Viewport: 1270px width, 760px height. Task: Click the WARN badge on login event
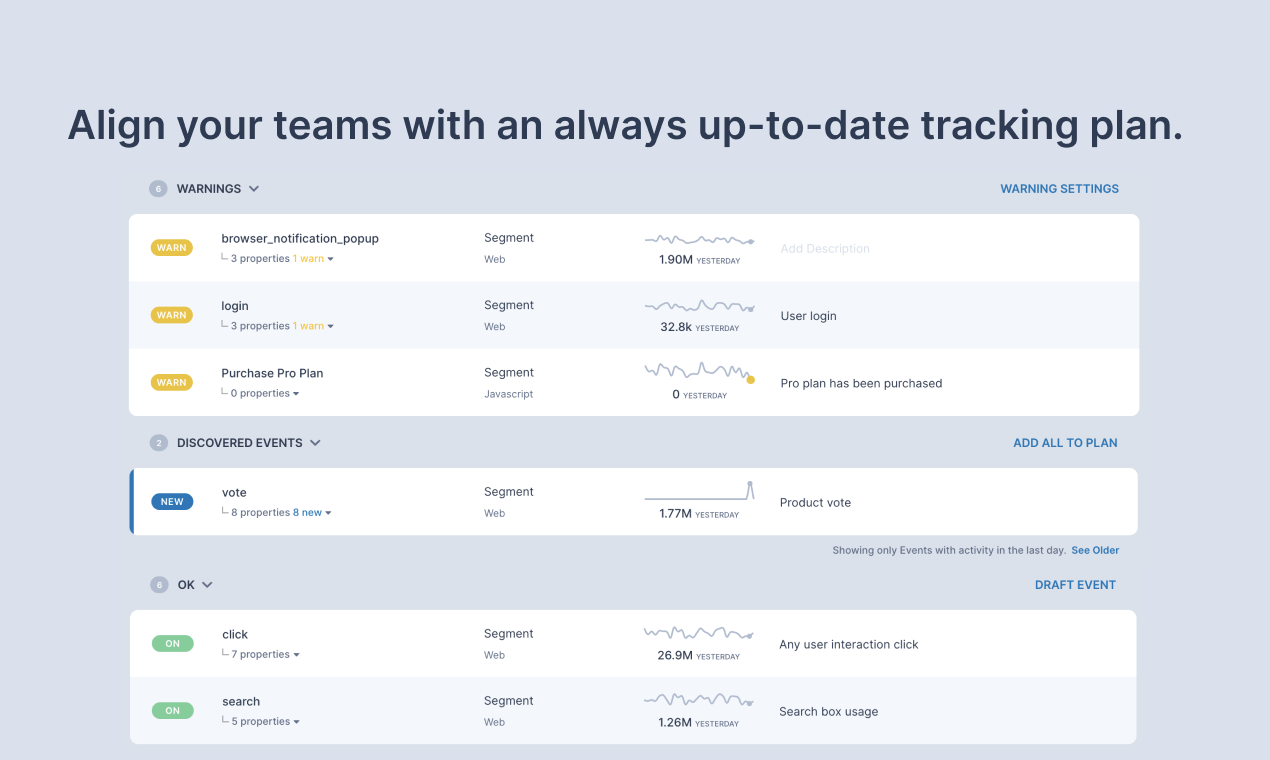171,314
